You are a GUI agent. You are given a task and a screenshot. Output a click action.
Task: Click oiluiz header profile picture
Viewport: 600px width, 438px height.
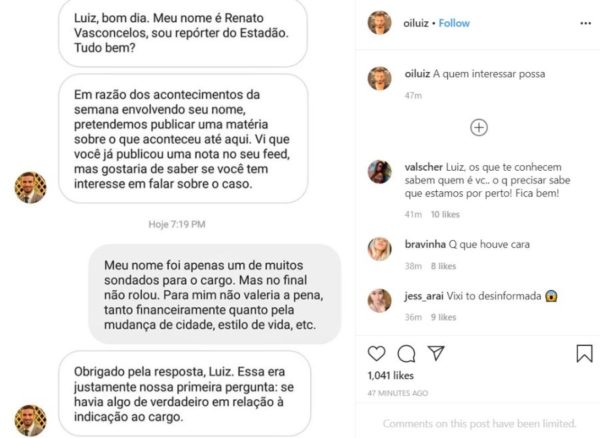(380, 23)
